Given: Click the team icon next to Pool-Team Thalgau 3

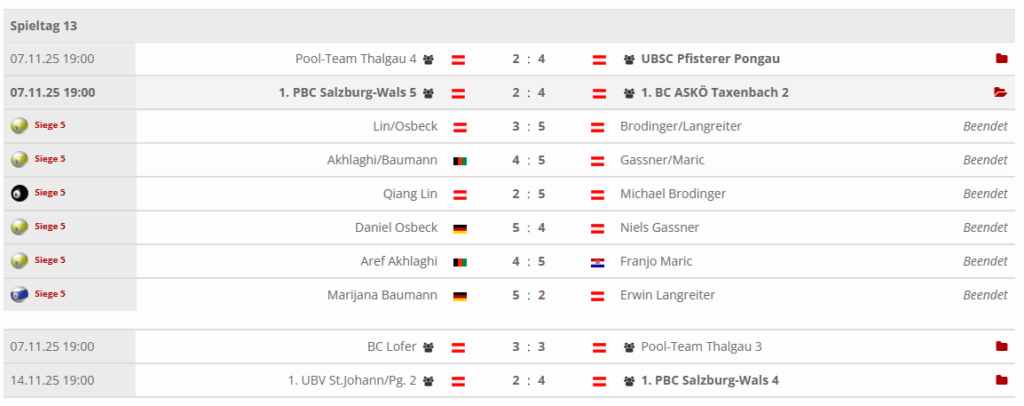Looking at the screenshot, I should [x=629, y=347].
